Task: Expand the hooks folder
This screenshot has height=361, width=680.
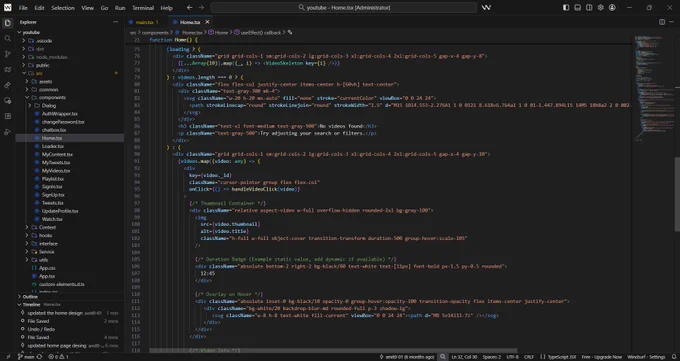Action: point(27,236)
